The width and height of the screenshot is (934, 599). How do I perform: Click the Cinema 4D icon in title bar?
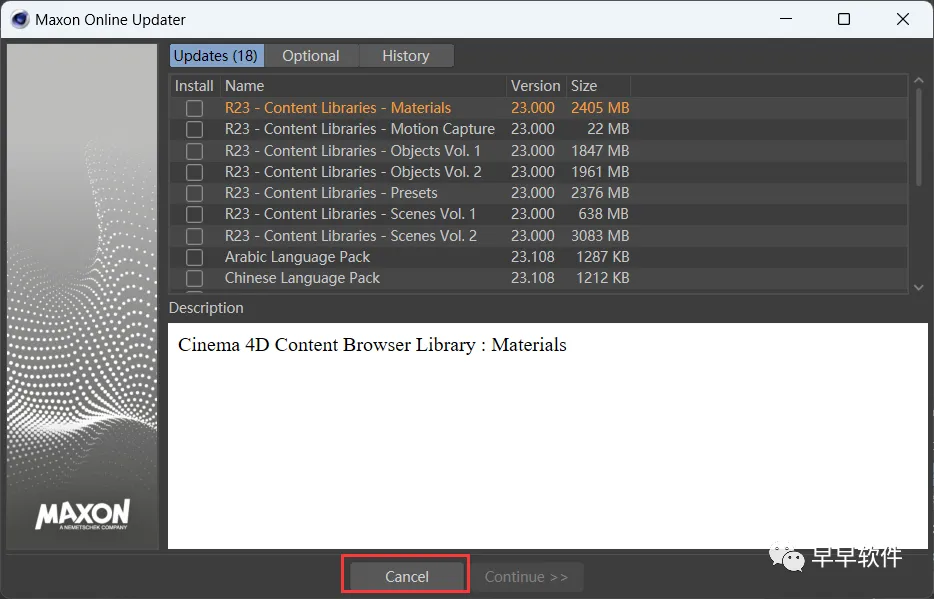point(20,19)
